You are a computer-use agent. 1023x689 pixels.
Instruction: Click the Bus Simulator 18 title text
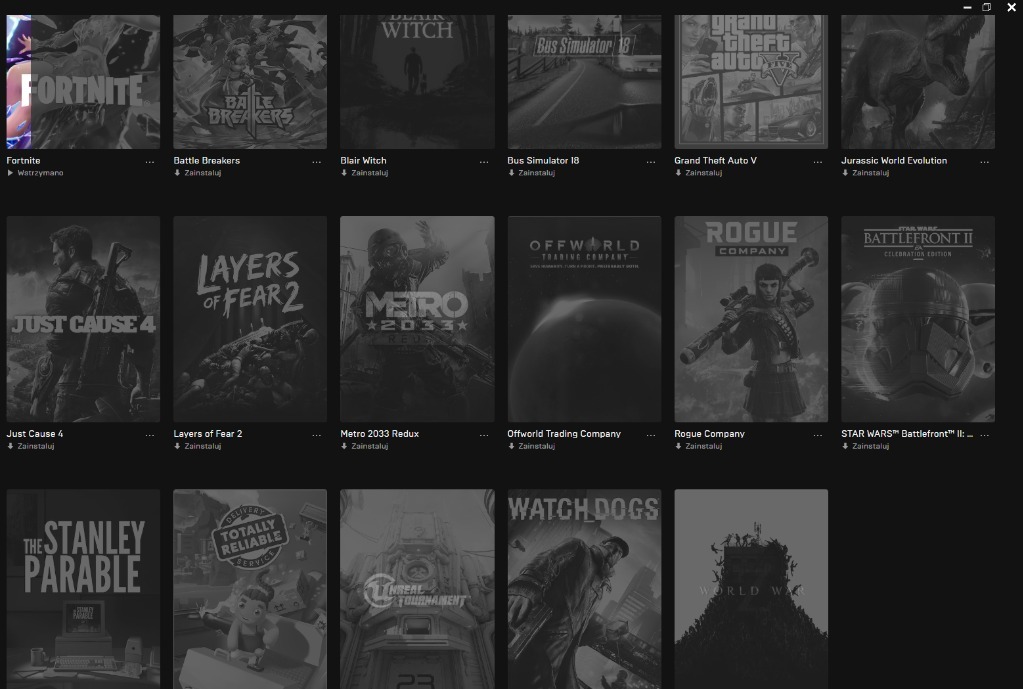click(543, 161)
